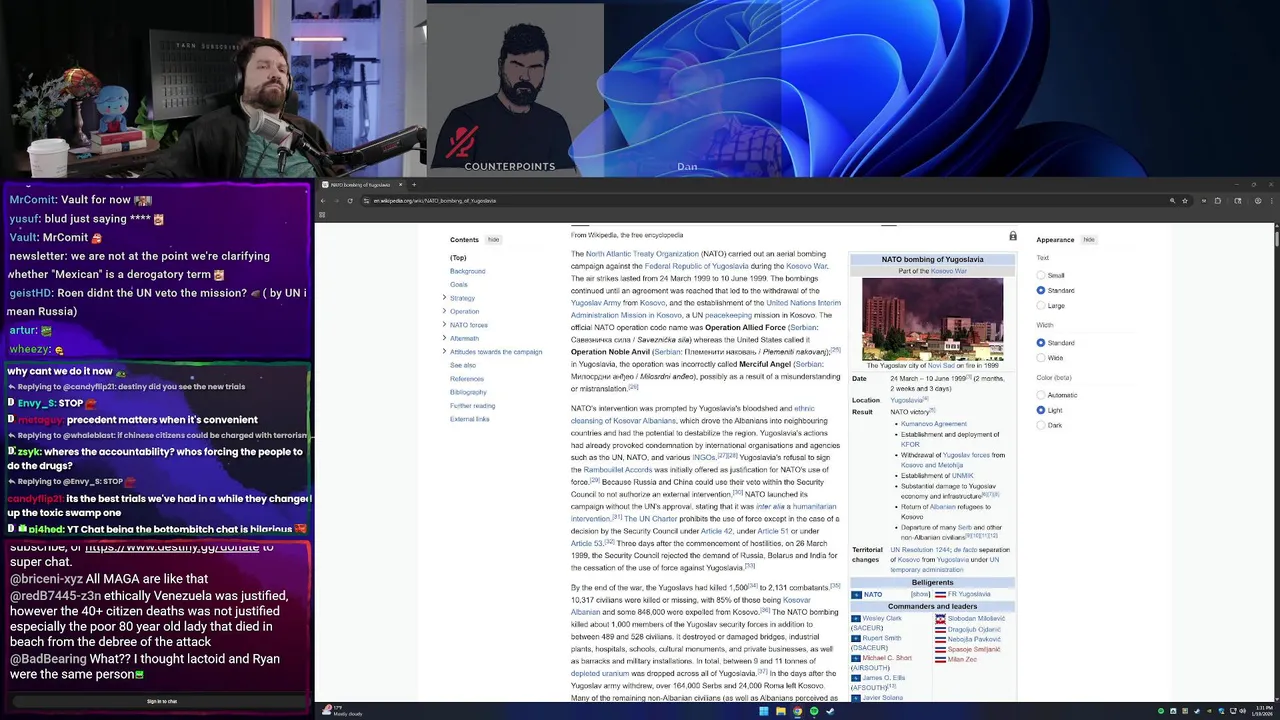Open the Wesley Clark commander link
The image size is (1280, 720).
click(881, 618)
